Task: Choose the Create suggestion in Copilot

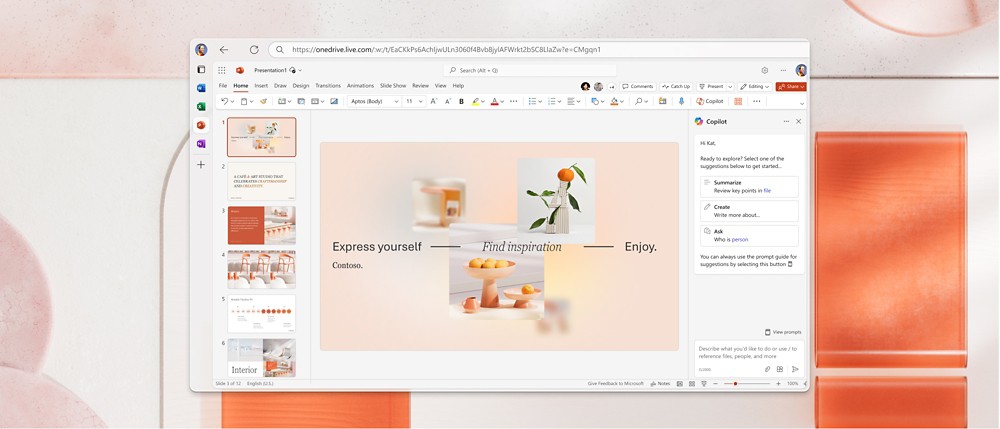Action: [749, 211]
